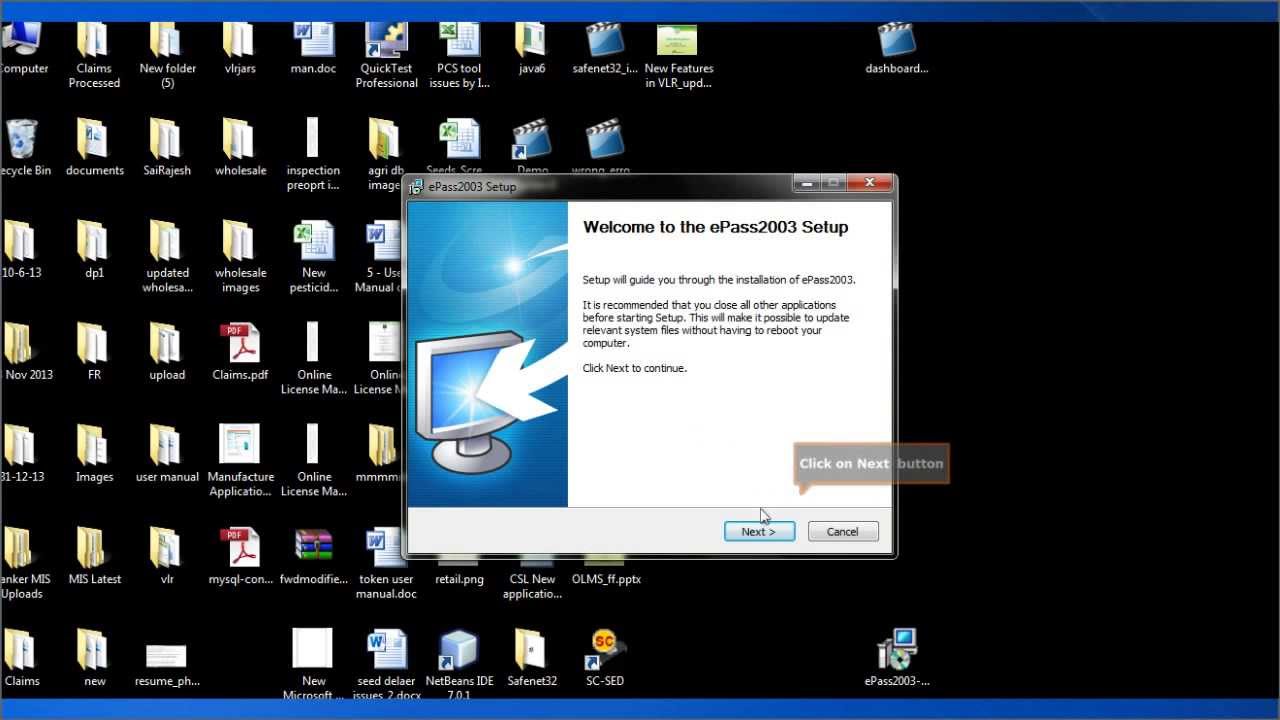
Task: Select the New folder (5) icon
Action: point(167,41)
